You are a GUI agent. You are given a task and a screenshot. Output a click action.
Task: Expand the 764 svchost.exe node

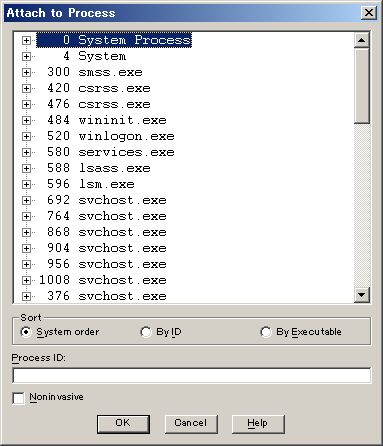click(26, 216)
